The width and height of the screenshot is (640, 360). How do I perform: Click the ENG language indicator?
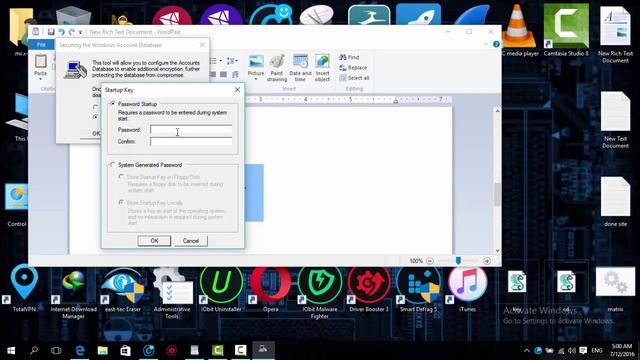597,351
